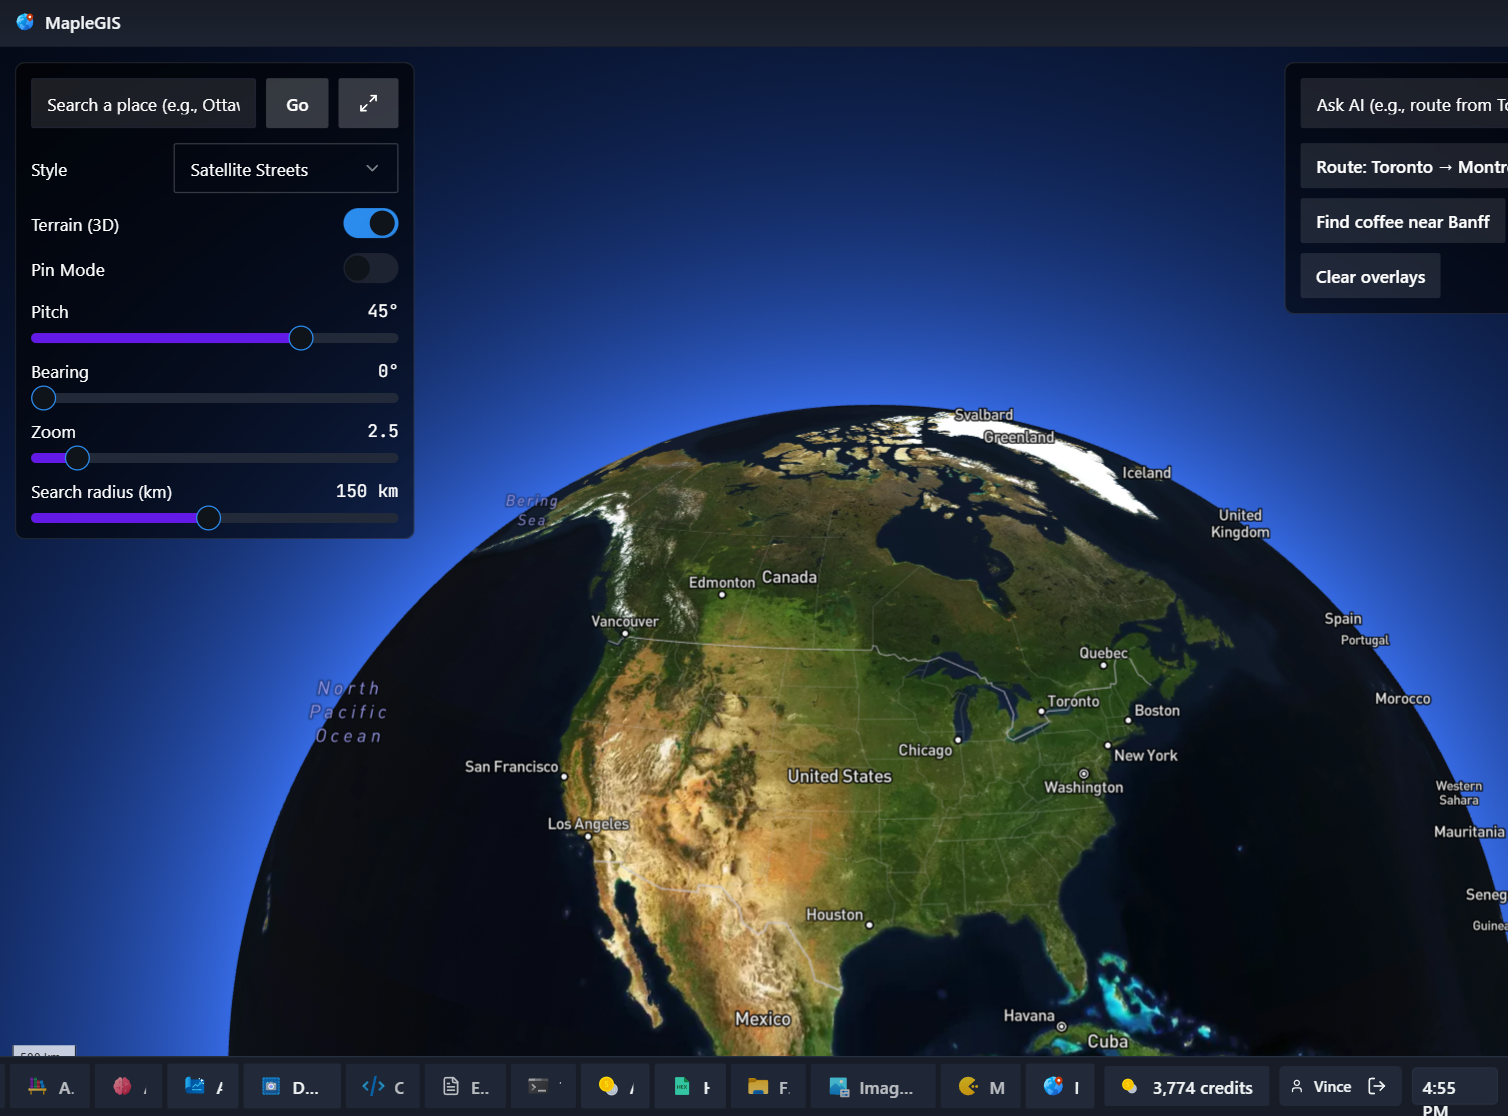Screen dimensions: 1508x1116
Task: Open the taskbar app labeled D...
Action: 291,1087
